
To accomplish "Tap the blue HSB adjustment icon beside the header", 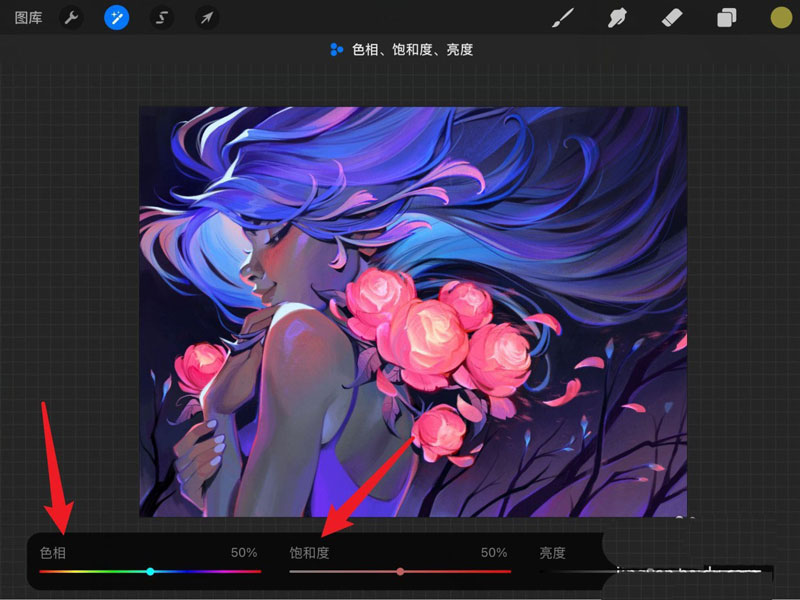I will click(336, 48).
